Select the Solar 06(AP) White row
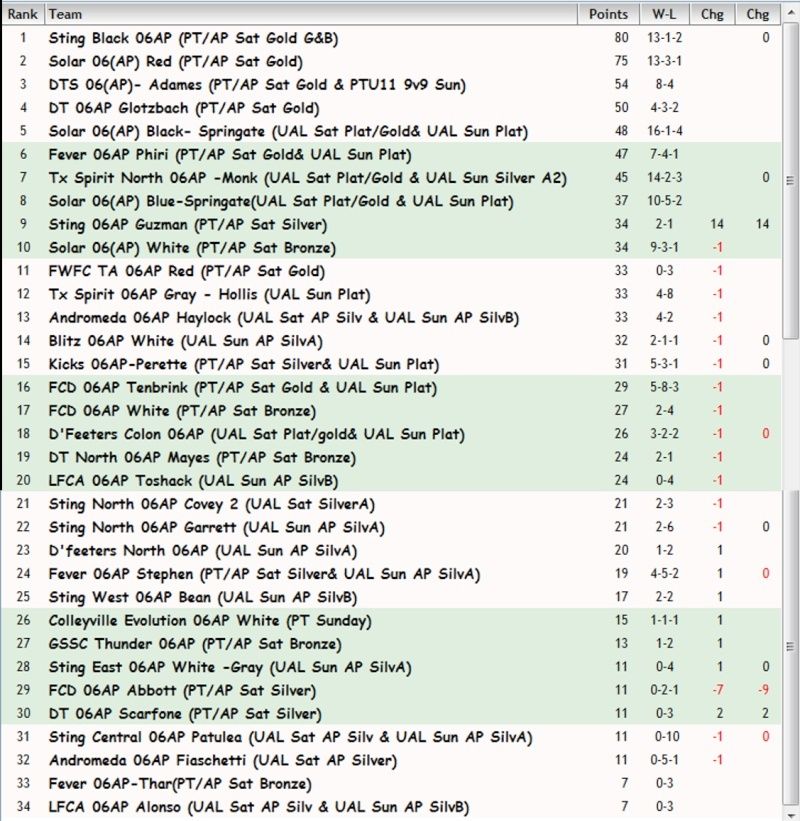Viewport: 800px width, 821px height. 392,247
